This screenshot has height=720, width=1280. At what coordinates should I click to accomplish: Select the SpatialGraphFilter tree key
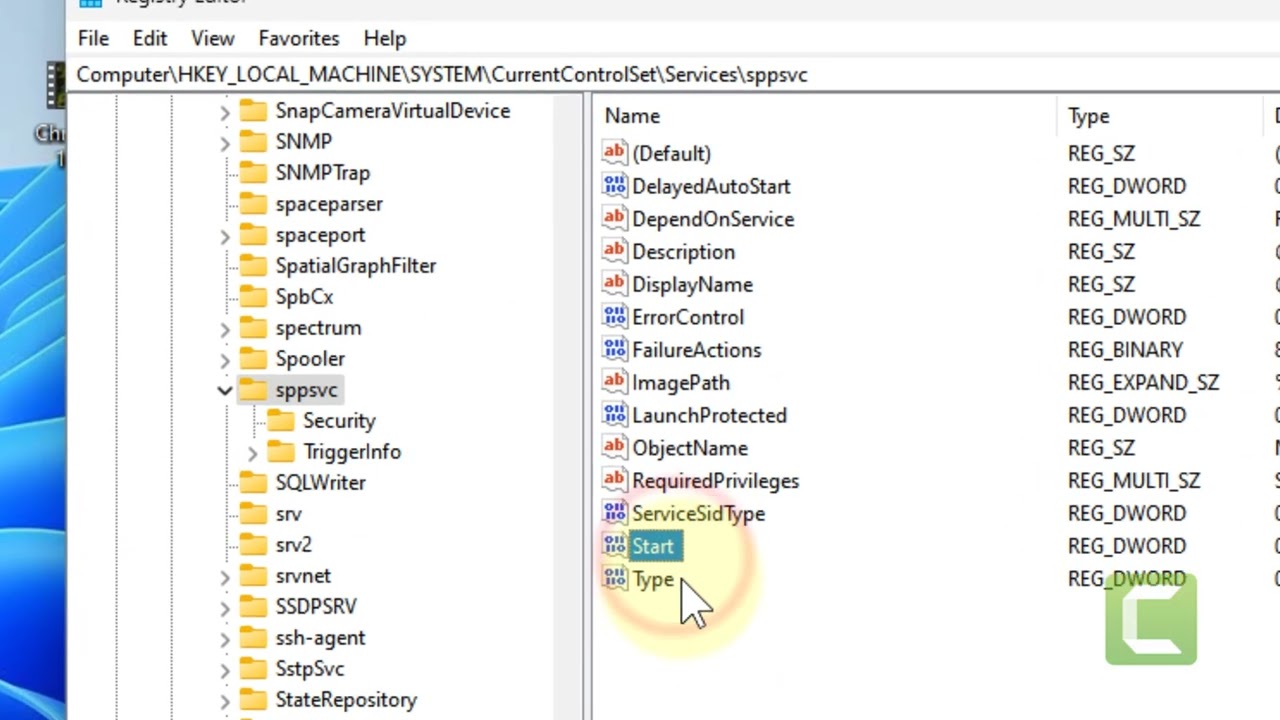356,266
